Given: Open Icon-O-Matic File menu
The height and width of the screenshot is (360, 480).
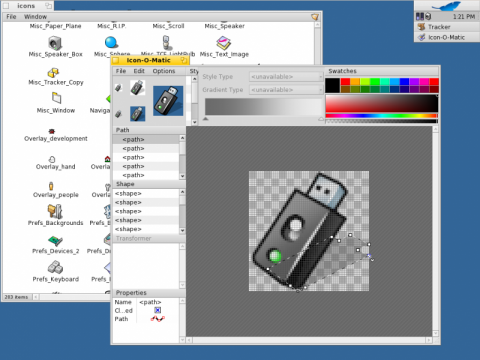Looking at the screenshot, I should tap(121, 71).
